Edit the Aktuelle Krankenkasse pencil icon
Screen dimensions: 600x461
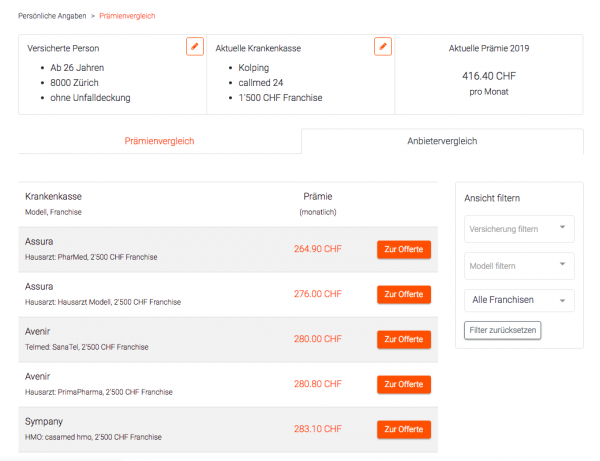383,47
